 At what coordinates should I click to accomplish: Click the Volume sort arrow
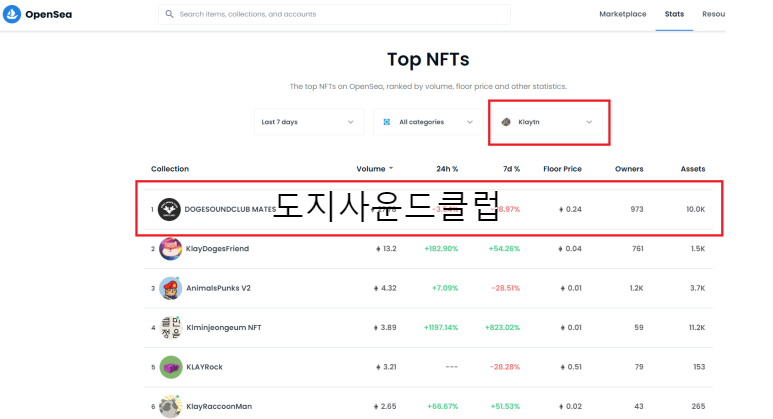391,168
